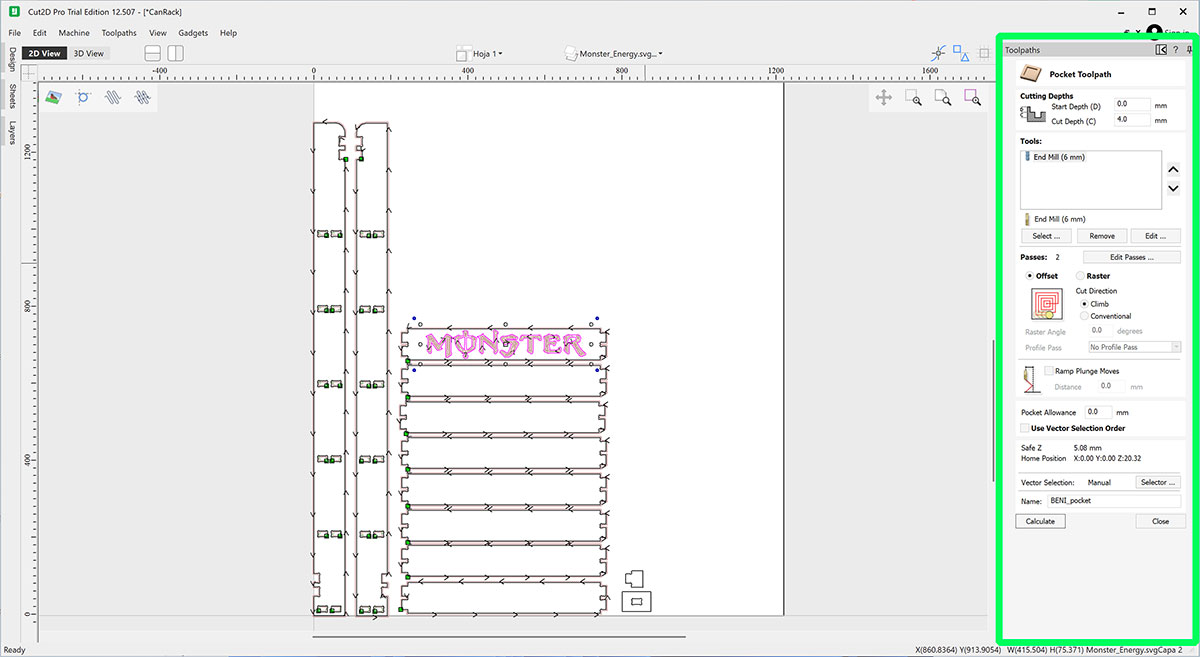Open the Sheets side tab
1200x657 pixels.
[12, 96]
